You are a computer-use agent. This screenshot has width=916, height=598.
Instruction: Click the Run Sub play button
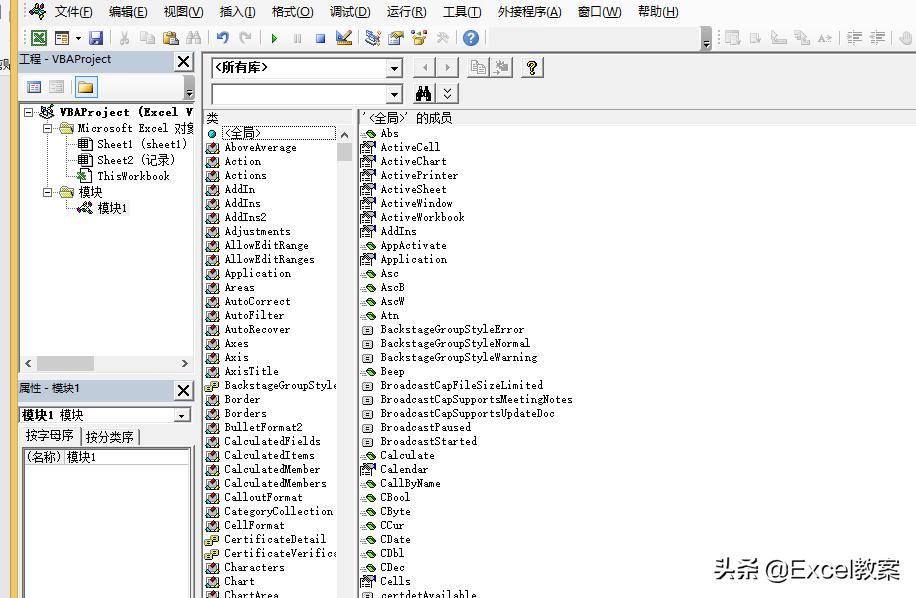[274, 38]
